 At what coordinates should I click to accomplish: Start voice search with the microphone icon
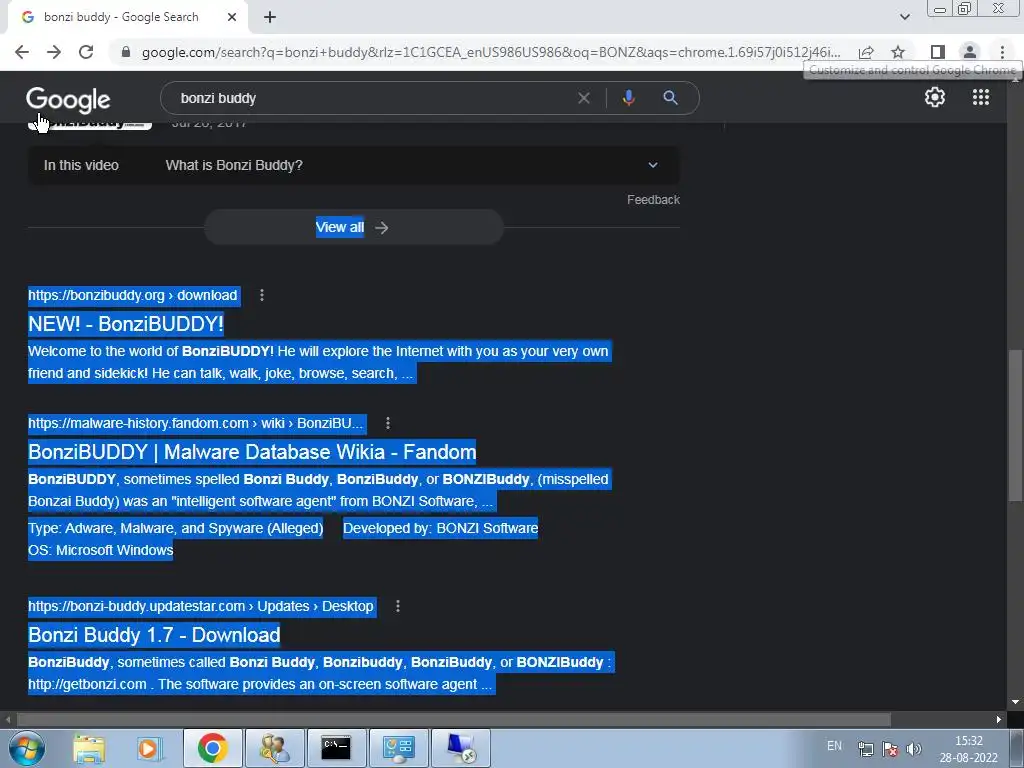[x=628, y=98]
